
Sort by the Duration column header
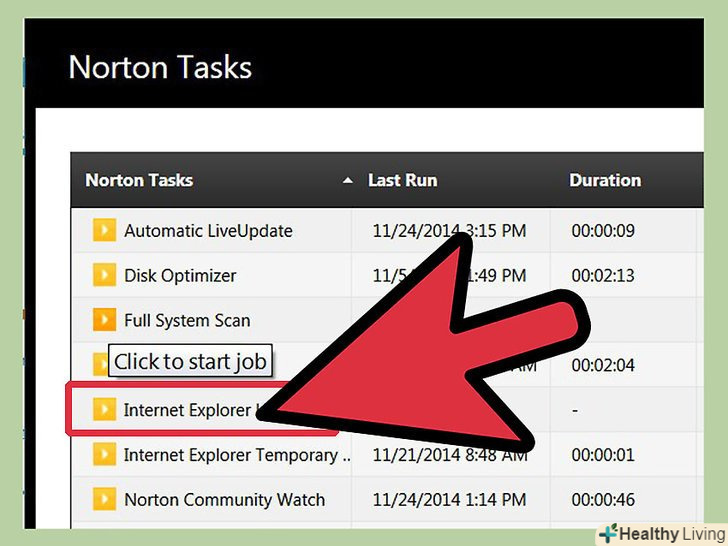tap(605, 180)
